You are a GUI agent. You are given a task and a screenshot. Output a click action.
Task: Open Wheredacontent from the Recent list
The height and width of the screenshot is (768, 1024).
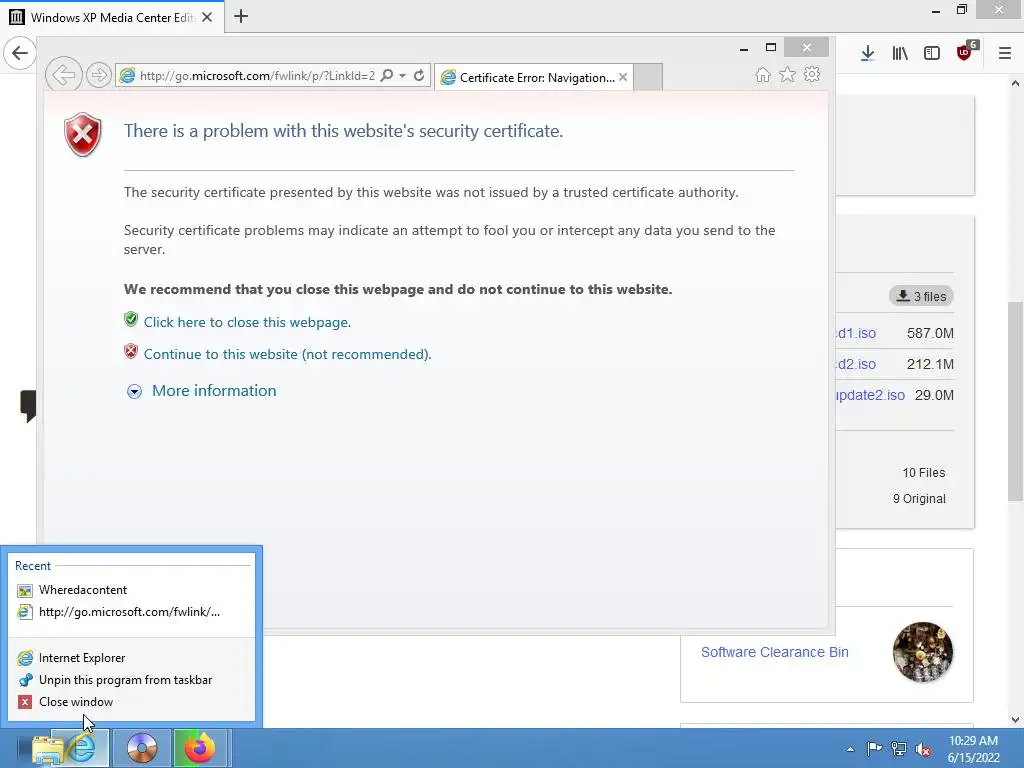(131, 590)
